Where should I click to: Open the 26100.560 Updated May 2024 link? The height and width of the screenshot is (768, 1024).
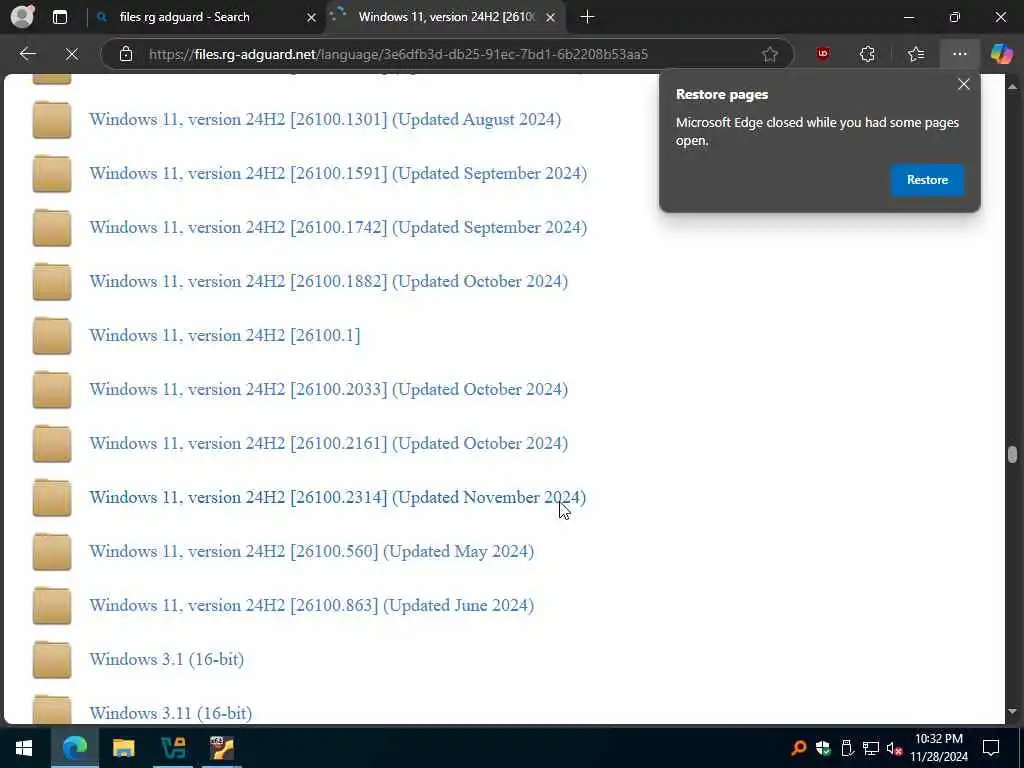pyautogui.click(x=312, y=551)
